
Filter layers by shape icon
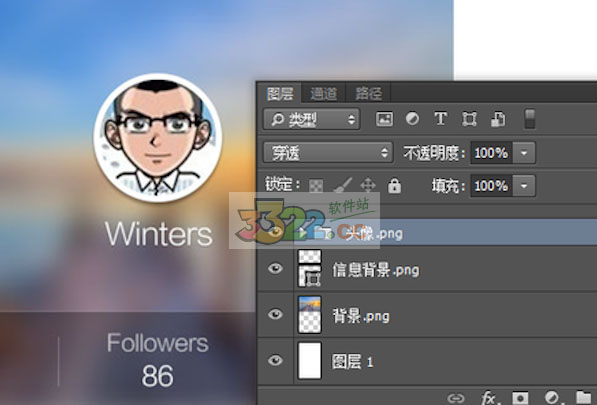469,119
